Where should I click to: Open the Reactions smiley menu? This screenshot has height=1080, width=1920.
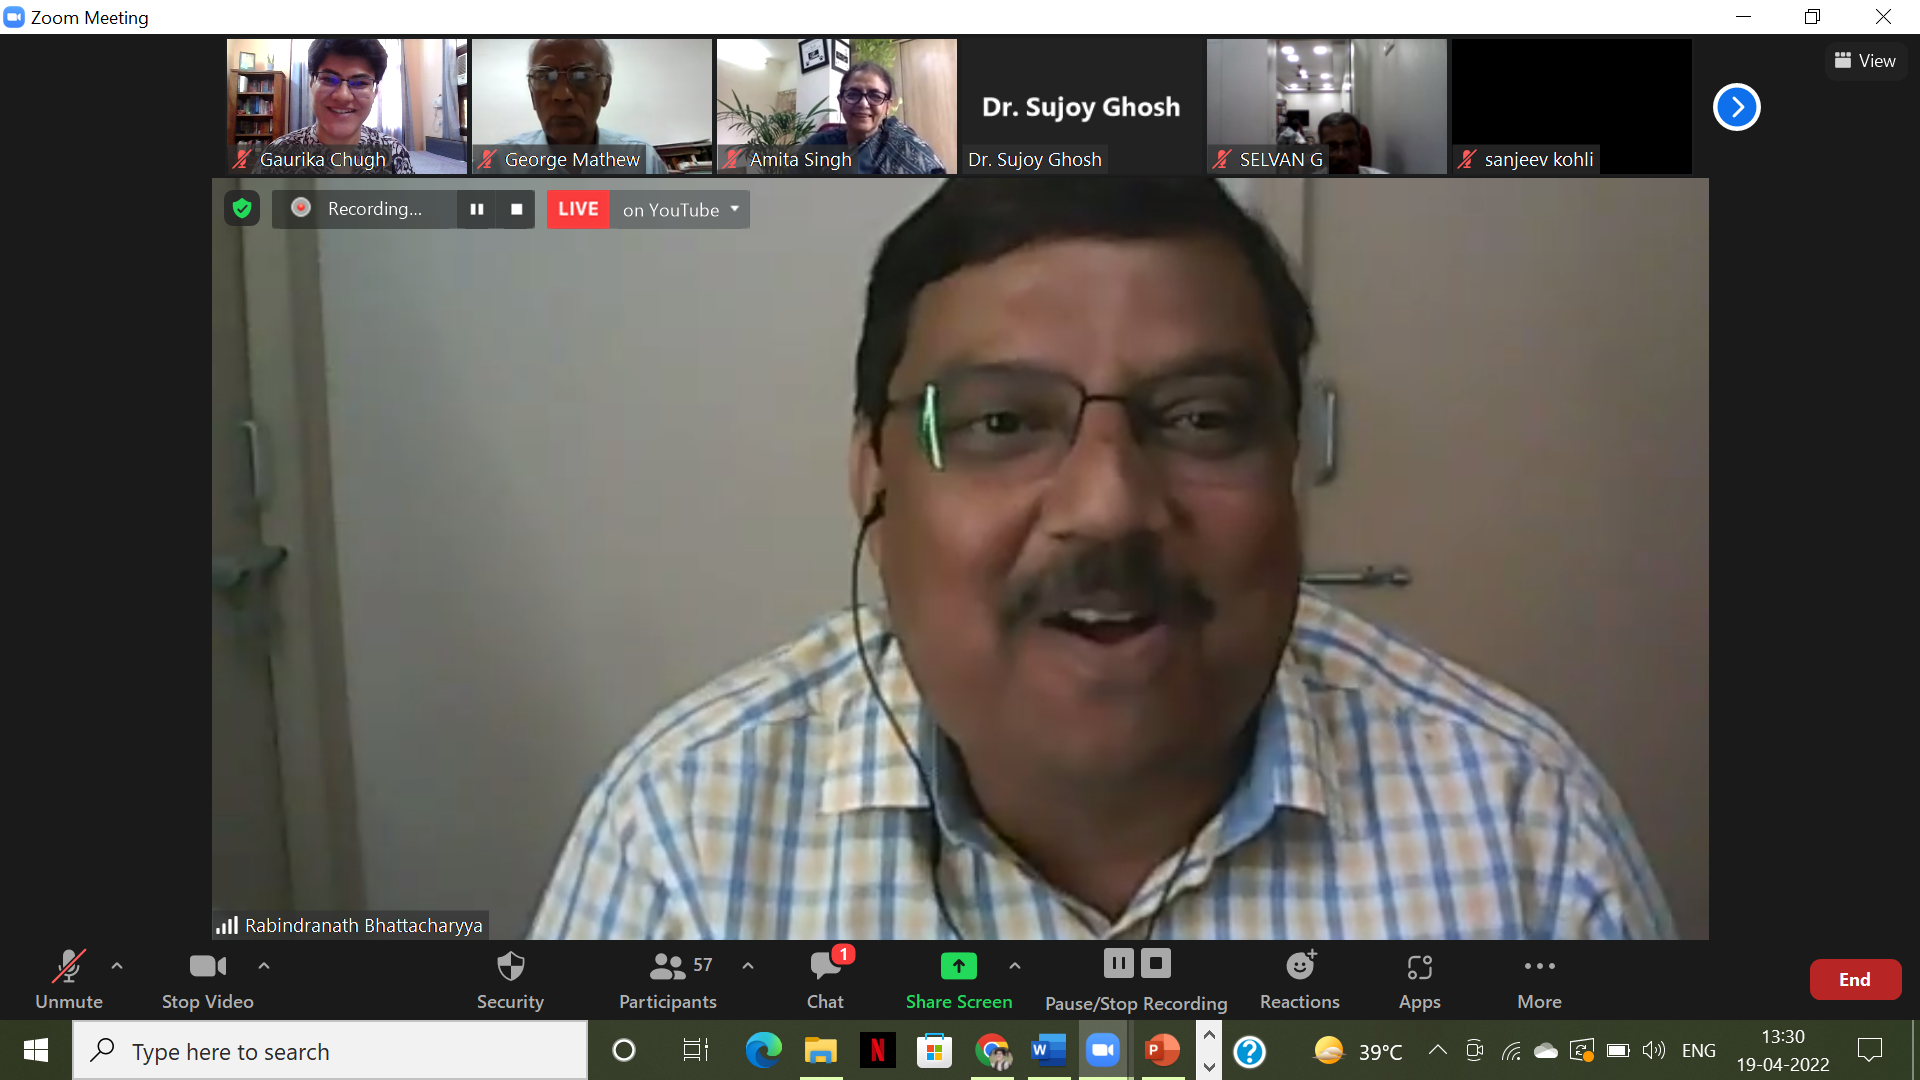[1299, 966]
